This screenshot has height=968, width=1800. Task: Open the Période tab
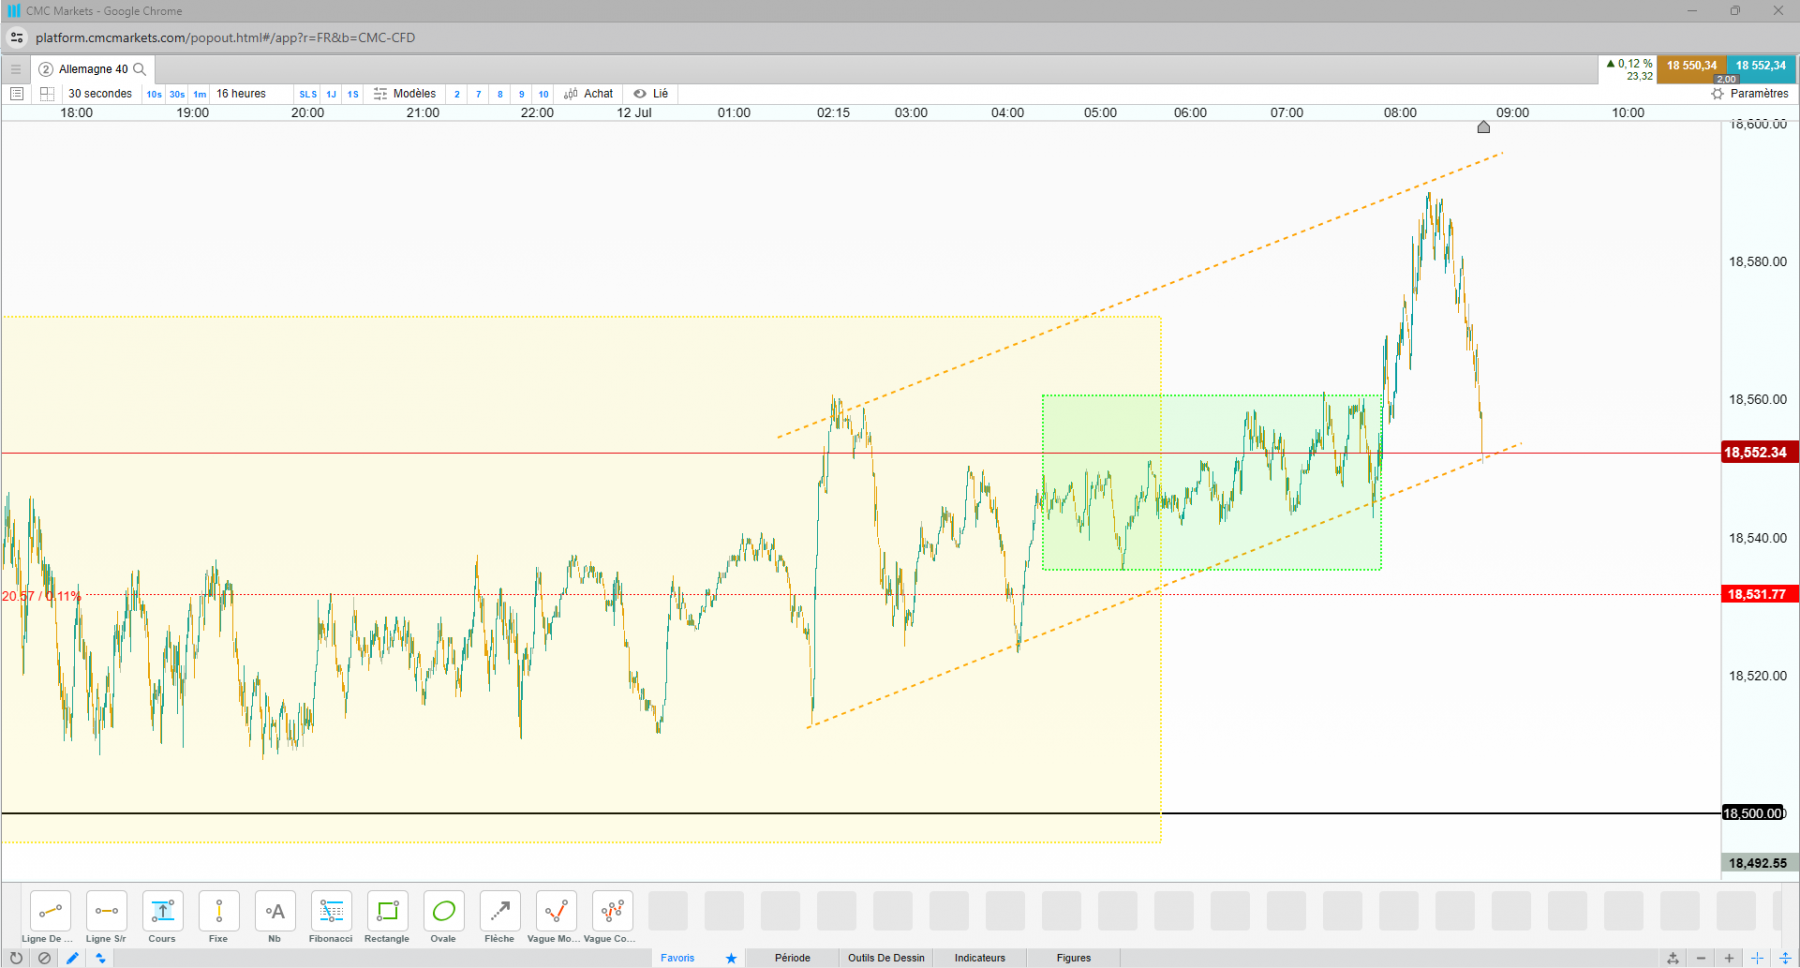click(793, 958)
